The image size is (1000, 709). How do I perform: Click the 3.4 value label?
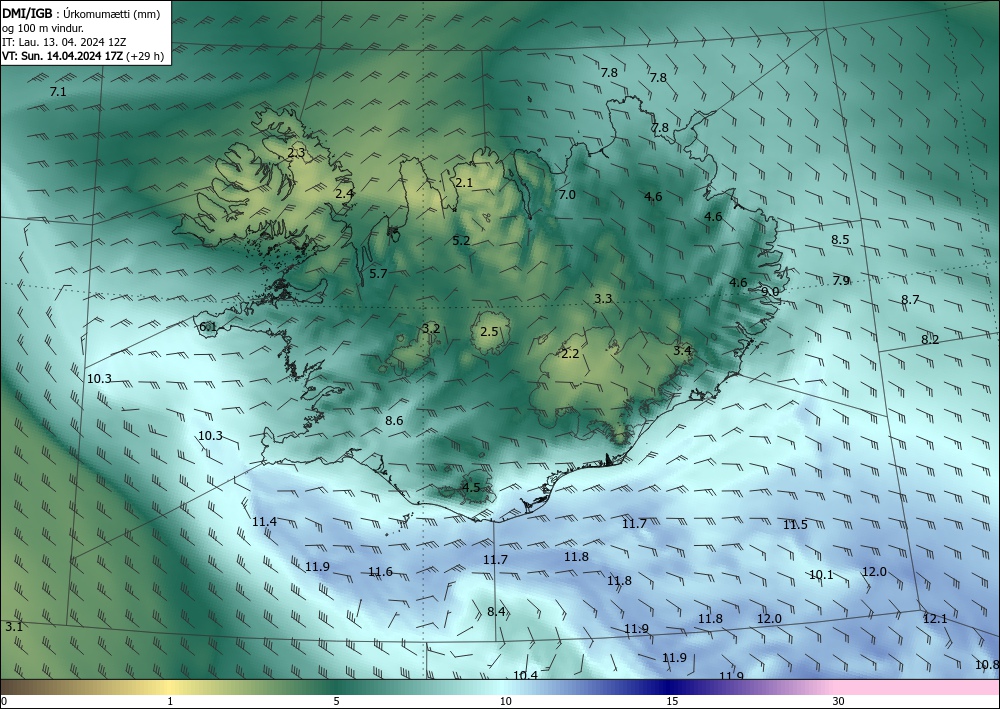tap(682, 351)
